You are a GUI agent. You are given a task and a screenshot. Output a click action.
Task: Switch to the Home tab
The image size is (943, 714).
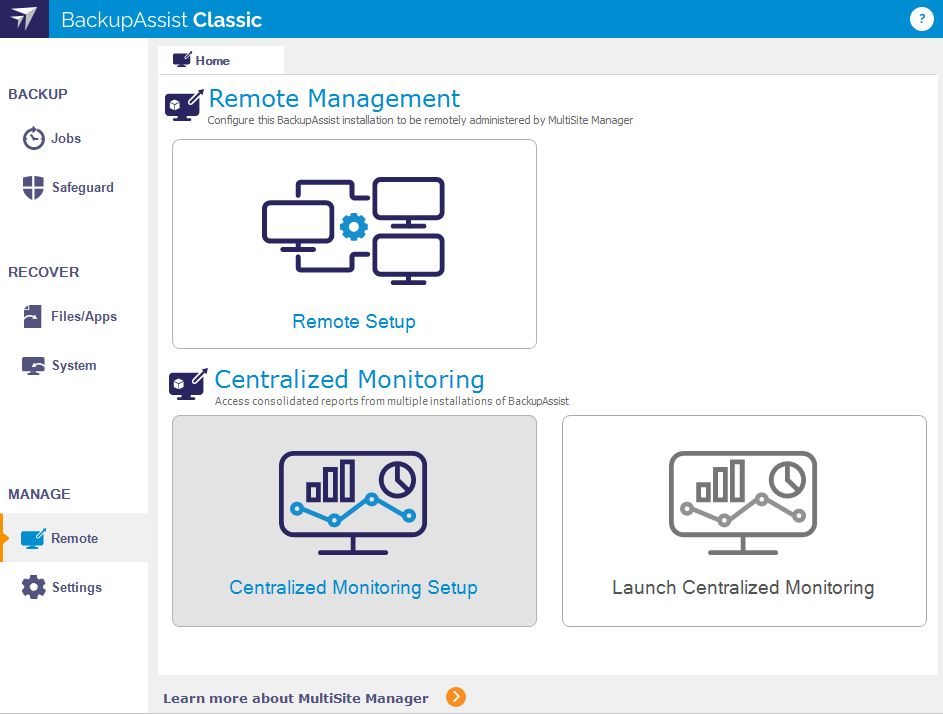pos(212,61)
